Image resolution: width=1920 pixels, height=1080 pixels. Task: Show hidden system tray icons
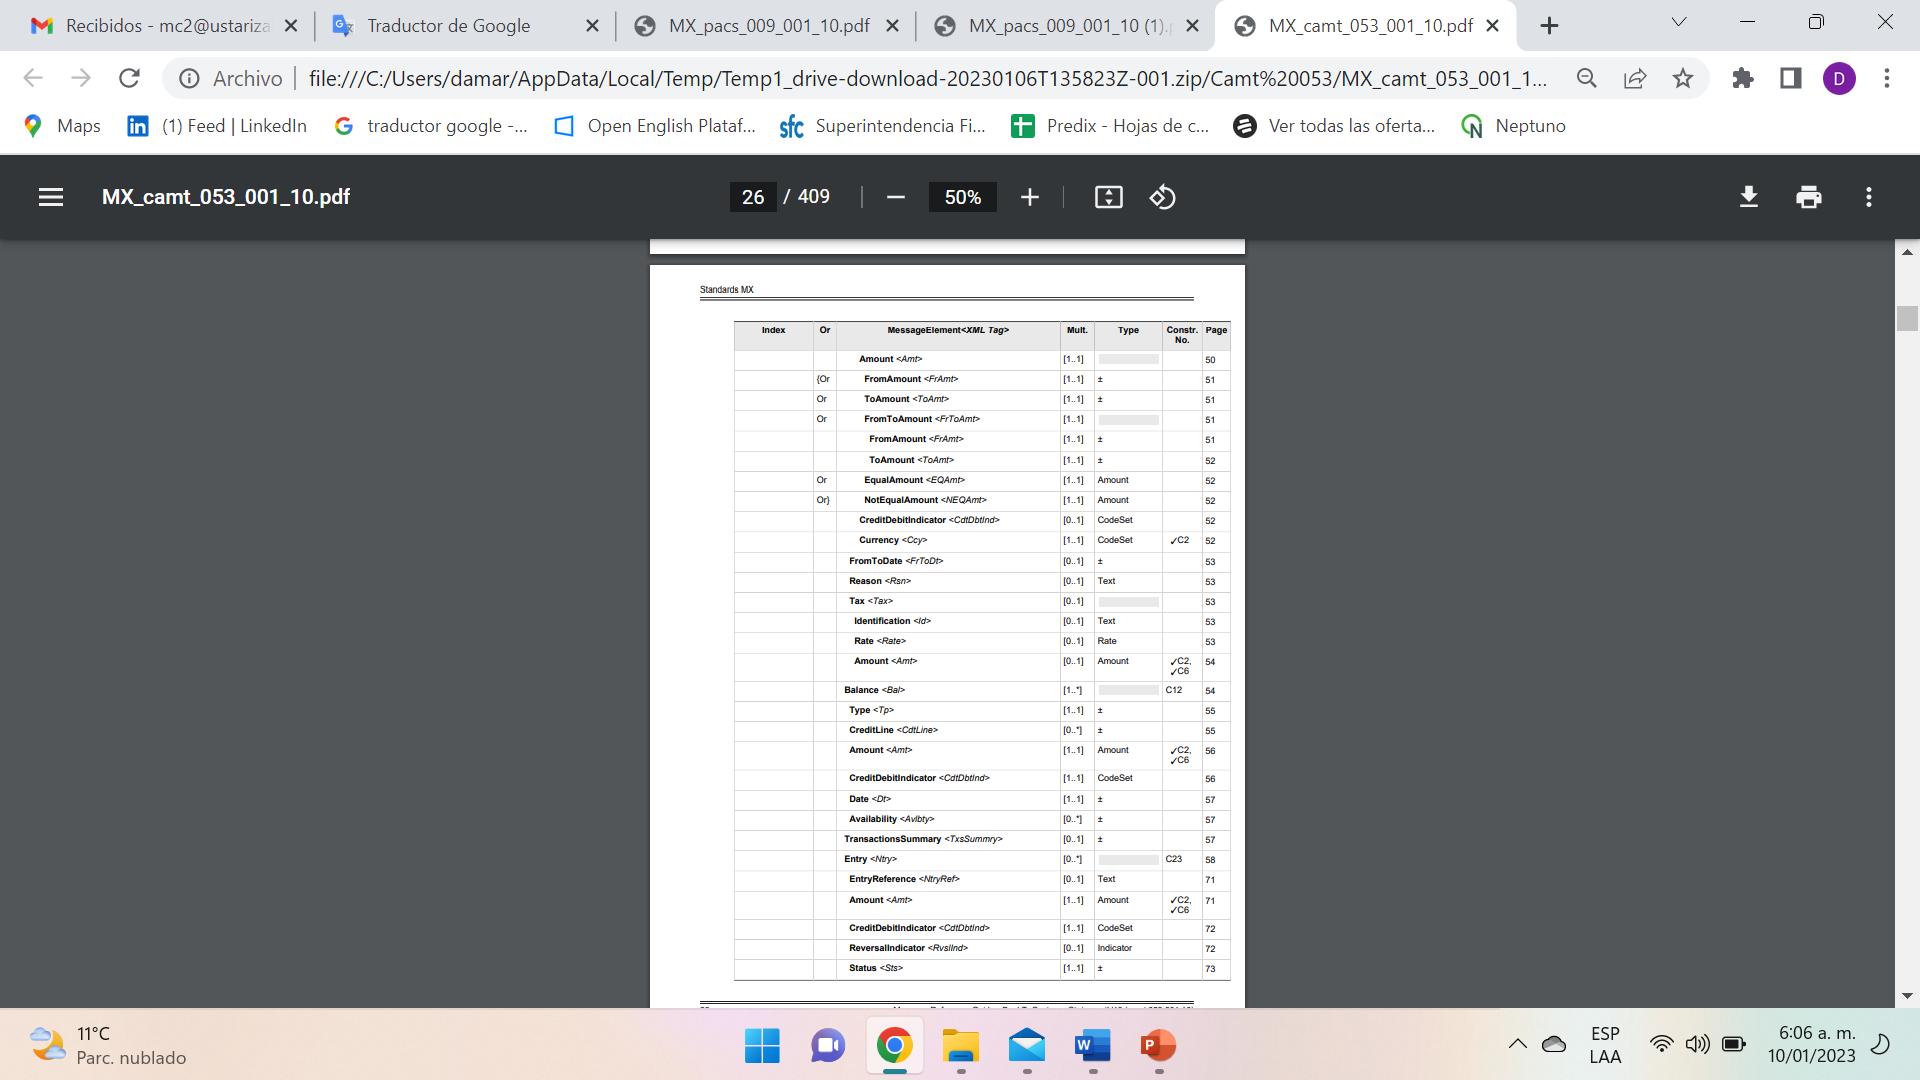[1517, 1045]
